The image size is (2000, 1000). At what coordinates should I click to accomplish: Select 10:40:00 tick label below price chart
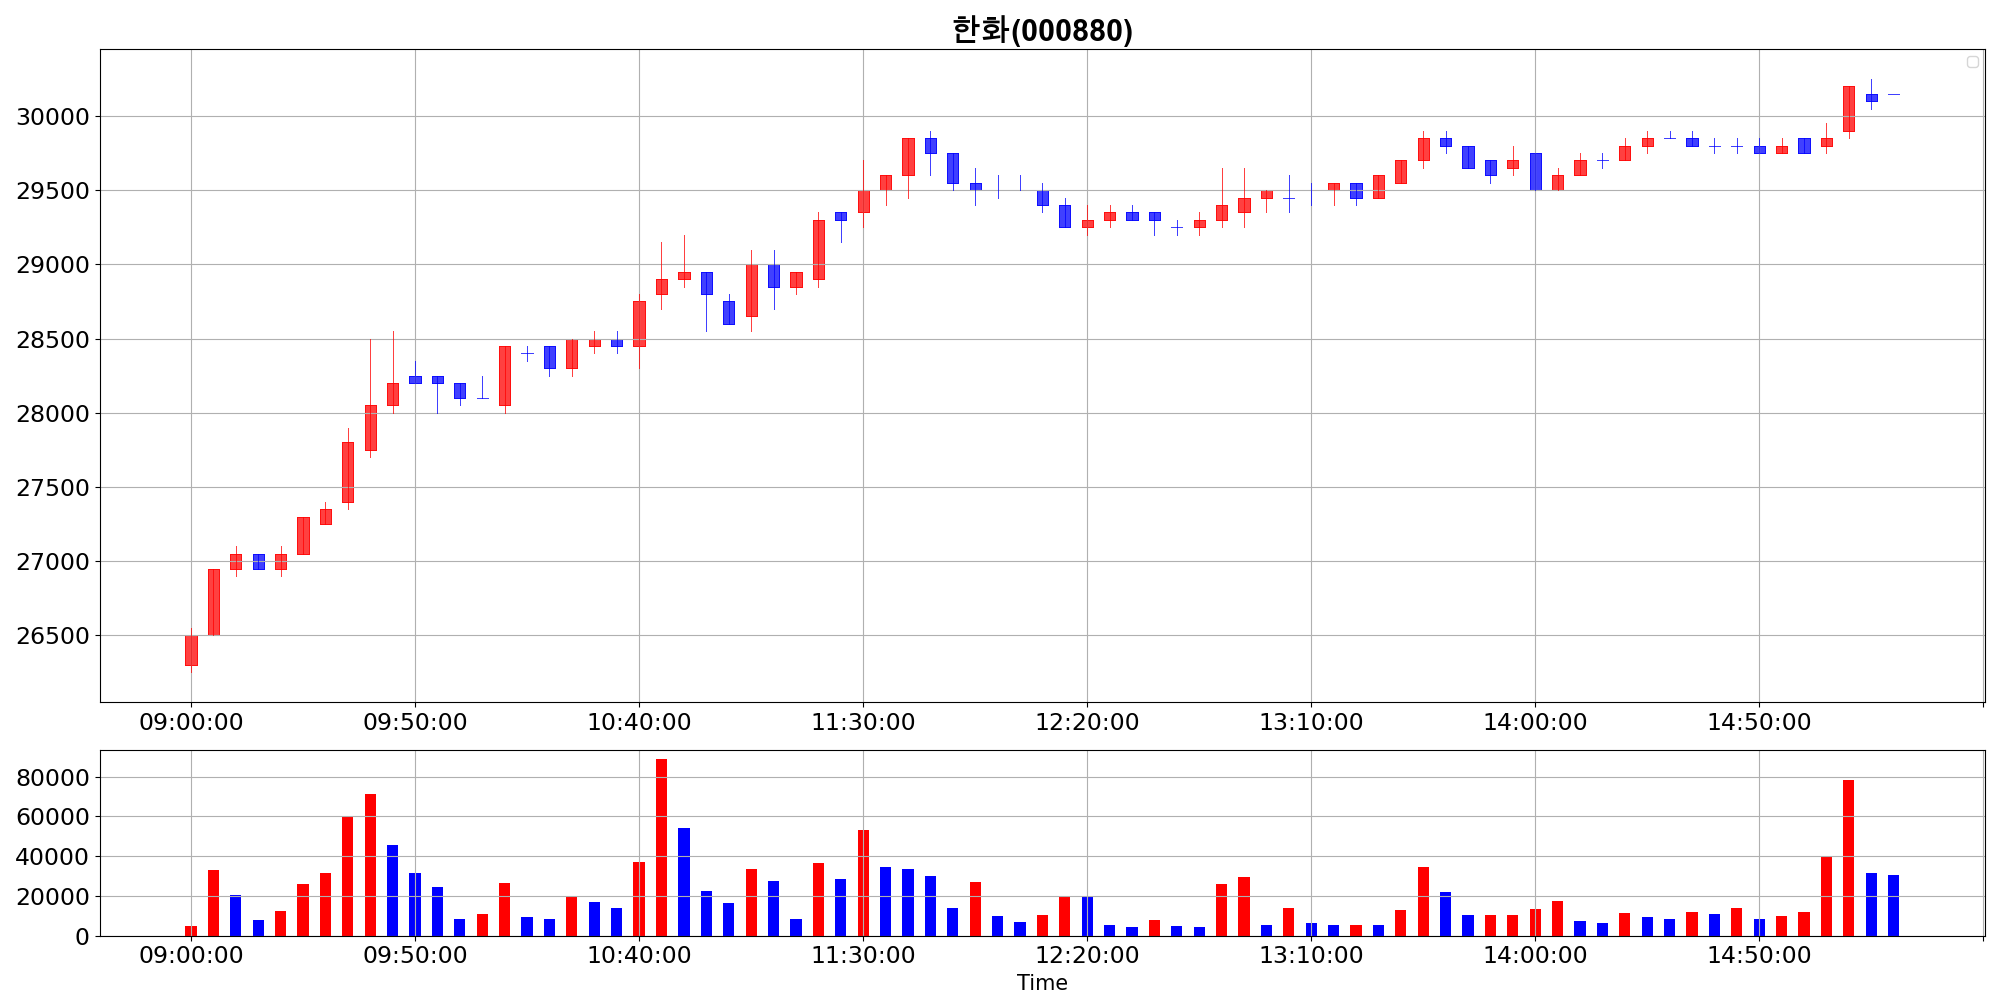(x=639, y=722)
